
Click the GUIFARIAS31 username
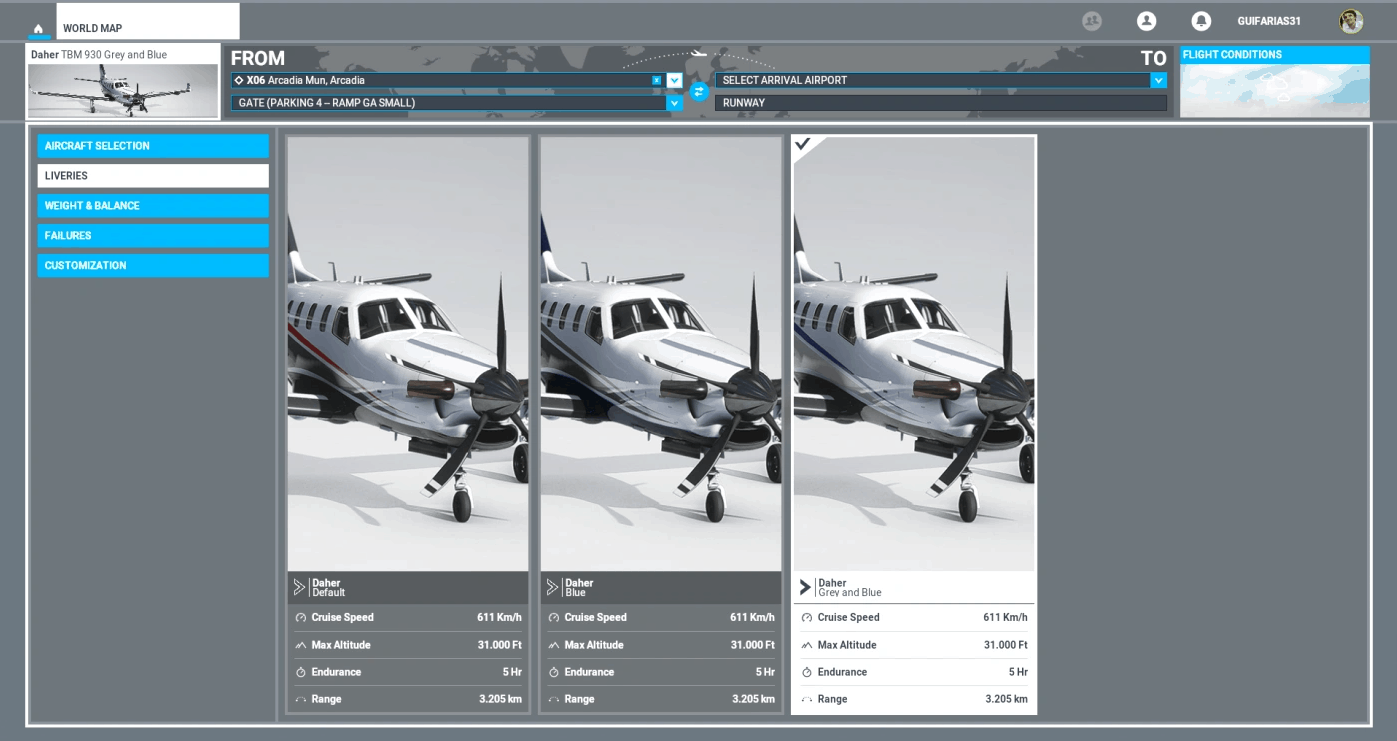pyautogui.click(x=1268, y=21)
